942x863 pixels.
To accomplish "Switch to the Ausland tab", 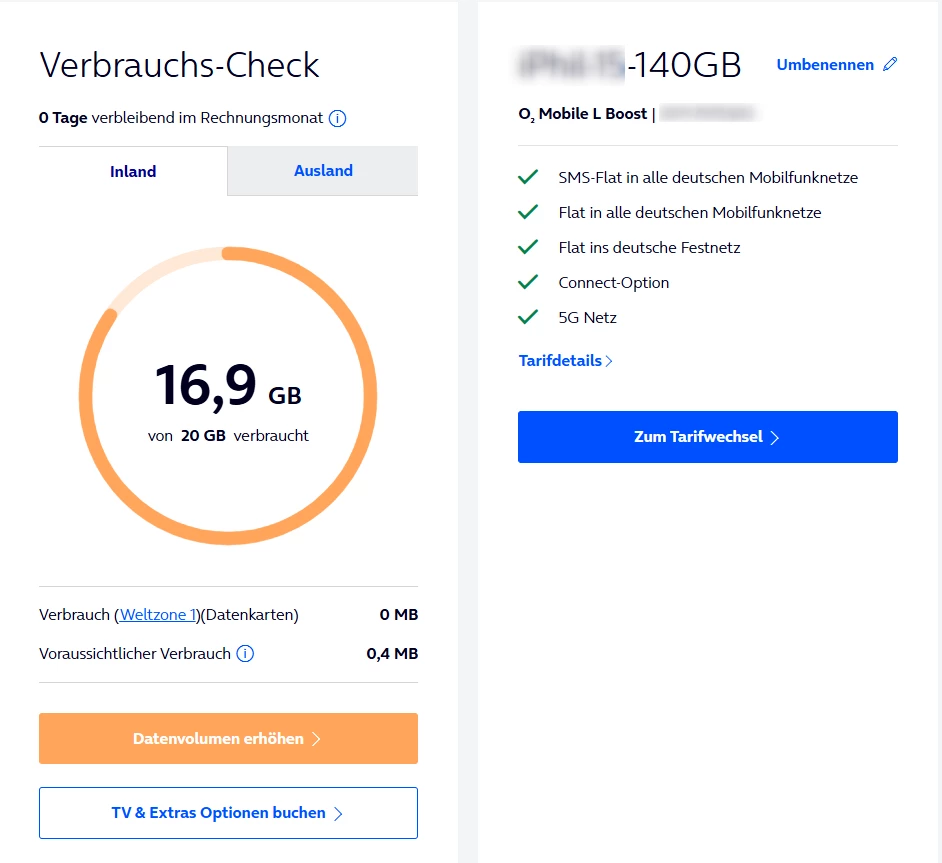I will 323,171.
